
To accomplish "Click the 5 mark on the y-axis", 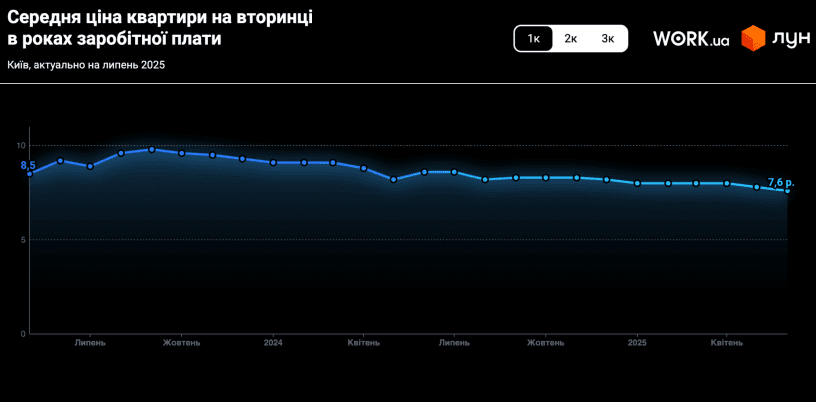I will [x=22, y=239].
